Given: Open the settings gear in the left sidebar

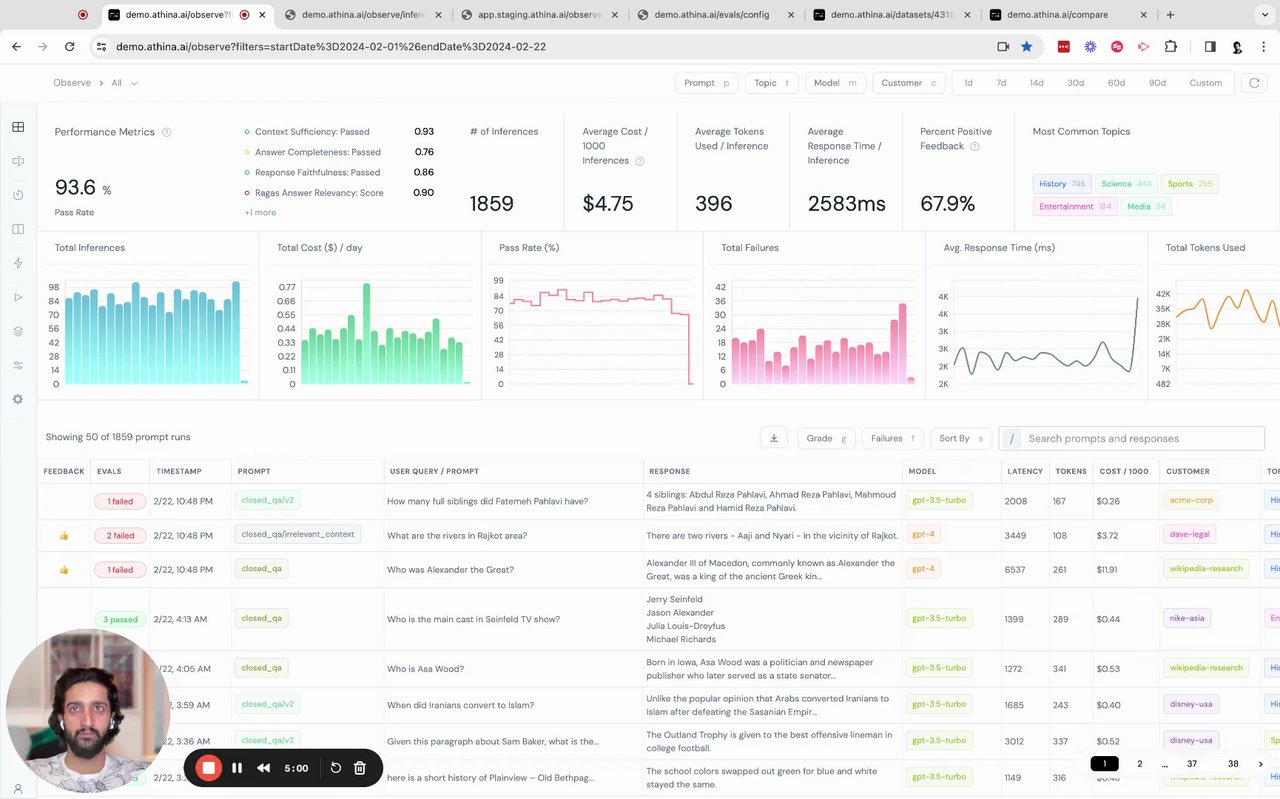Looking at the screenshot, I should (18, 399).
